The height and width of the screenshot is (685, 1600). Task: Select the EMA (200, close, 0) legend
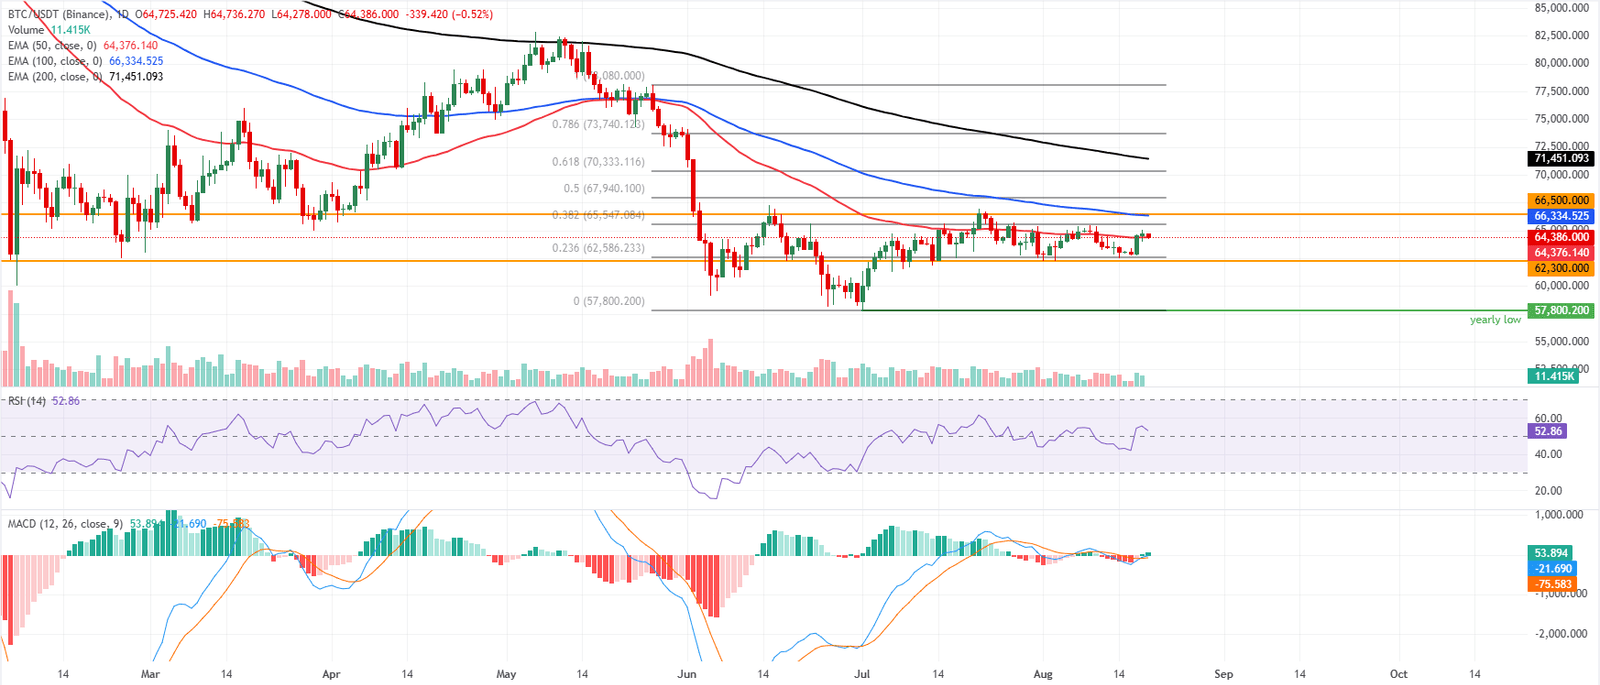[85, 76]
